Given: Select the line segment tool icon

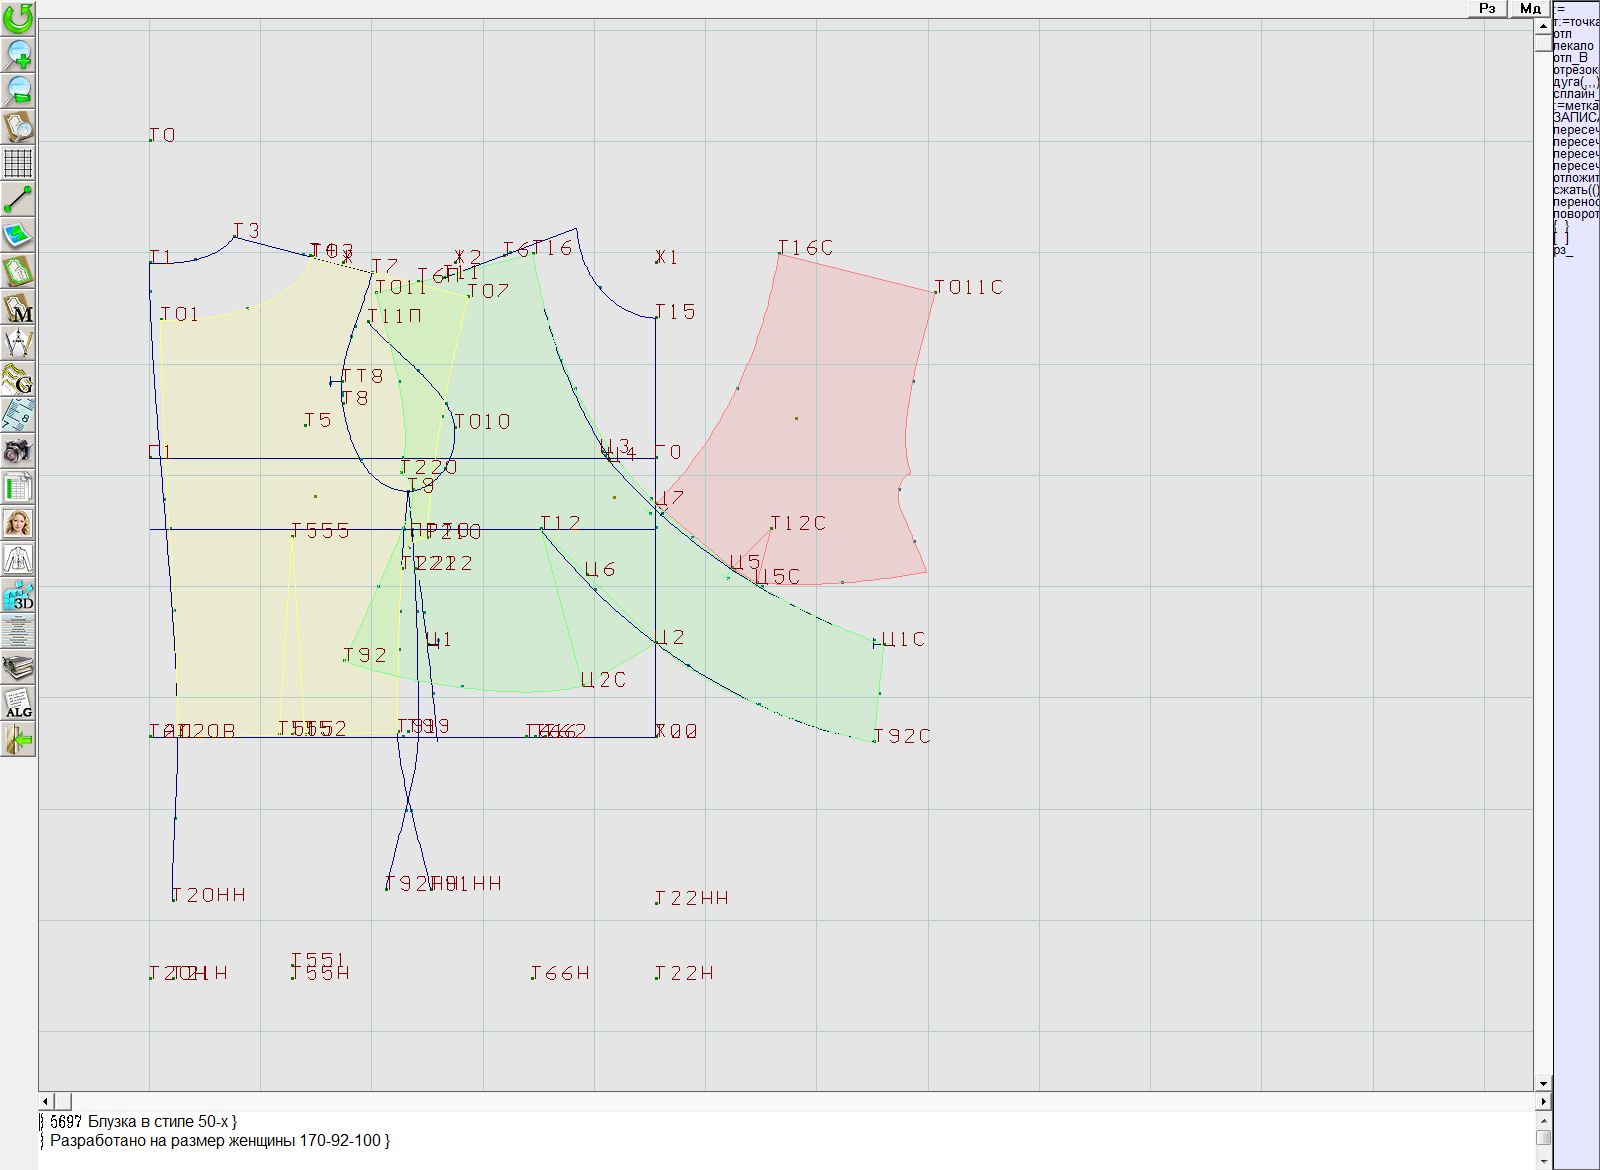Looking at the screenshot, I should (x=18, y=199).
